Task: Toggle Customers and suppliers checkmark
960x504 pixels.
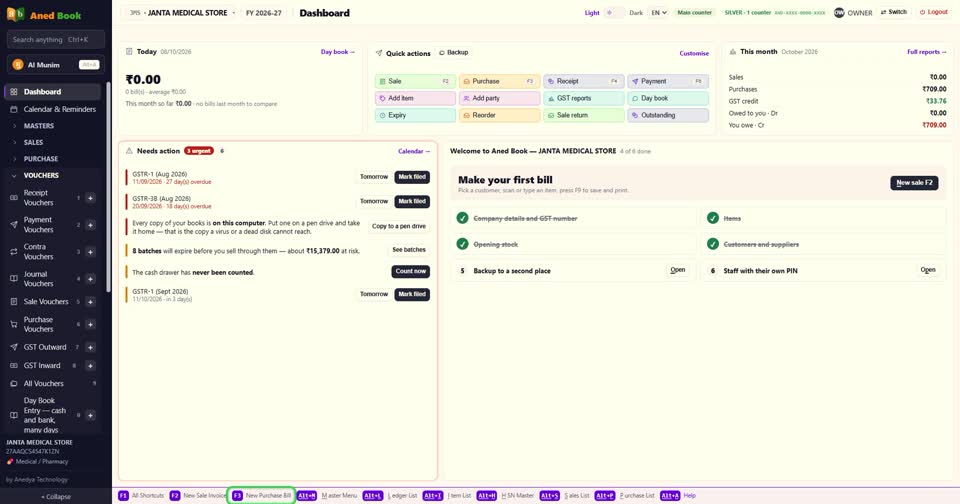Action: tap(713, 244)
